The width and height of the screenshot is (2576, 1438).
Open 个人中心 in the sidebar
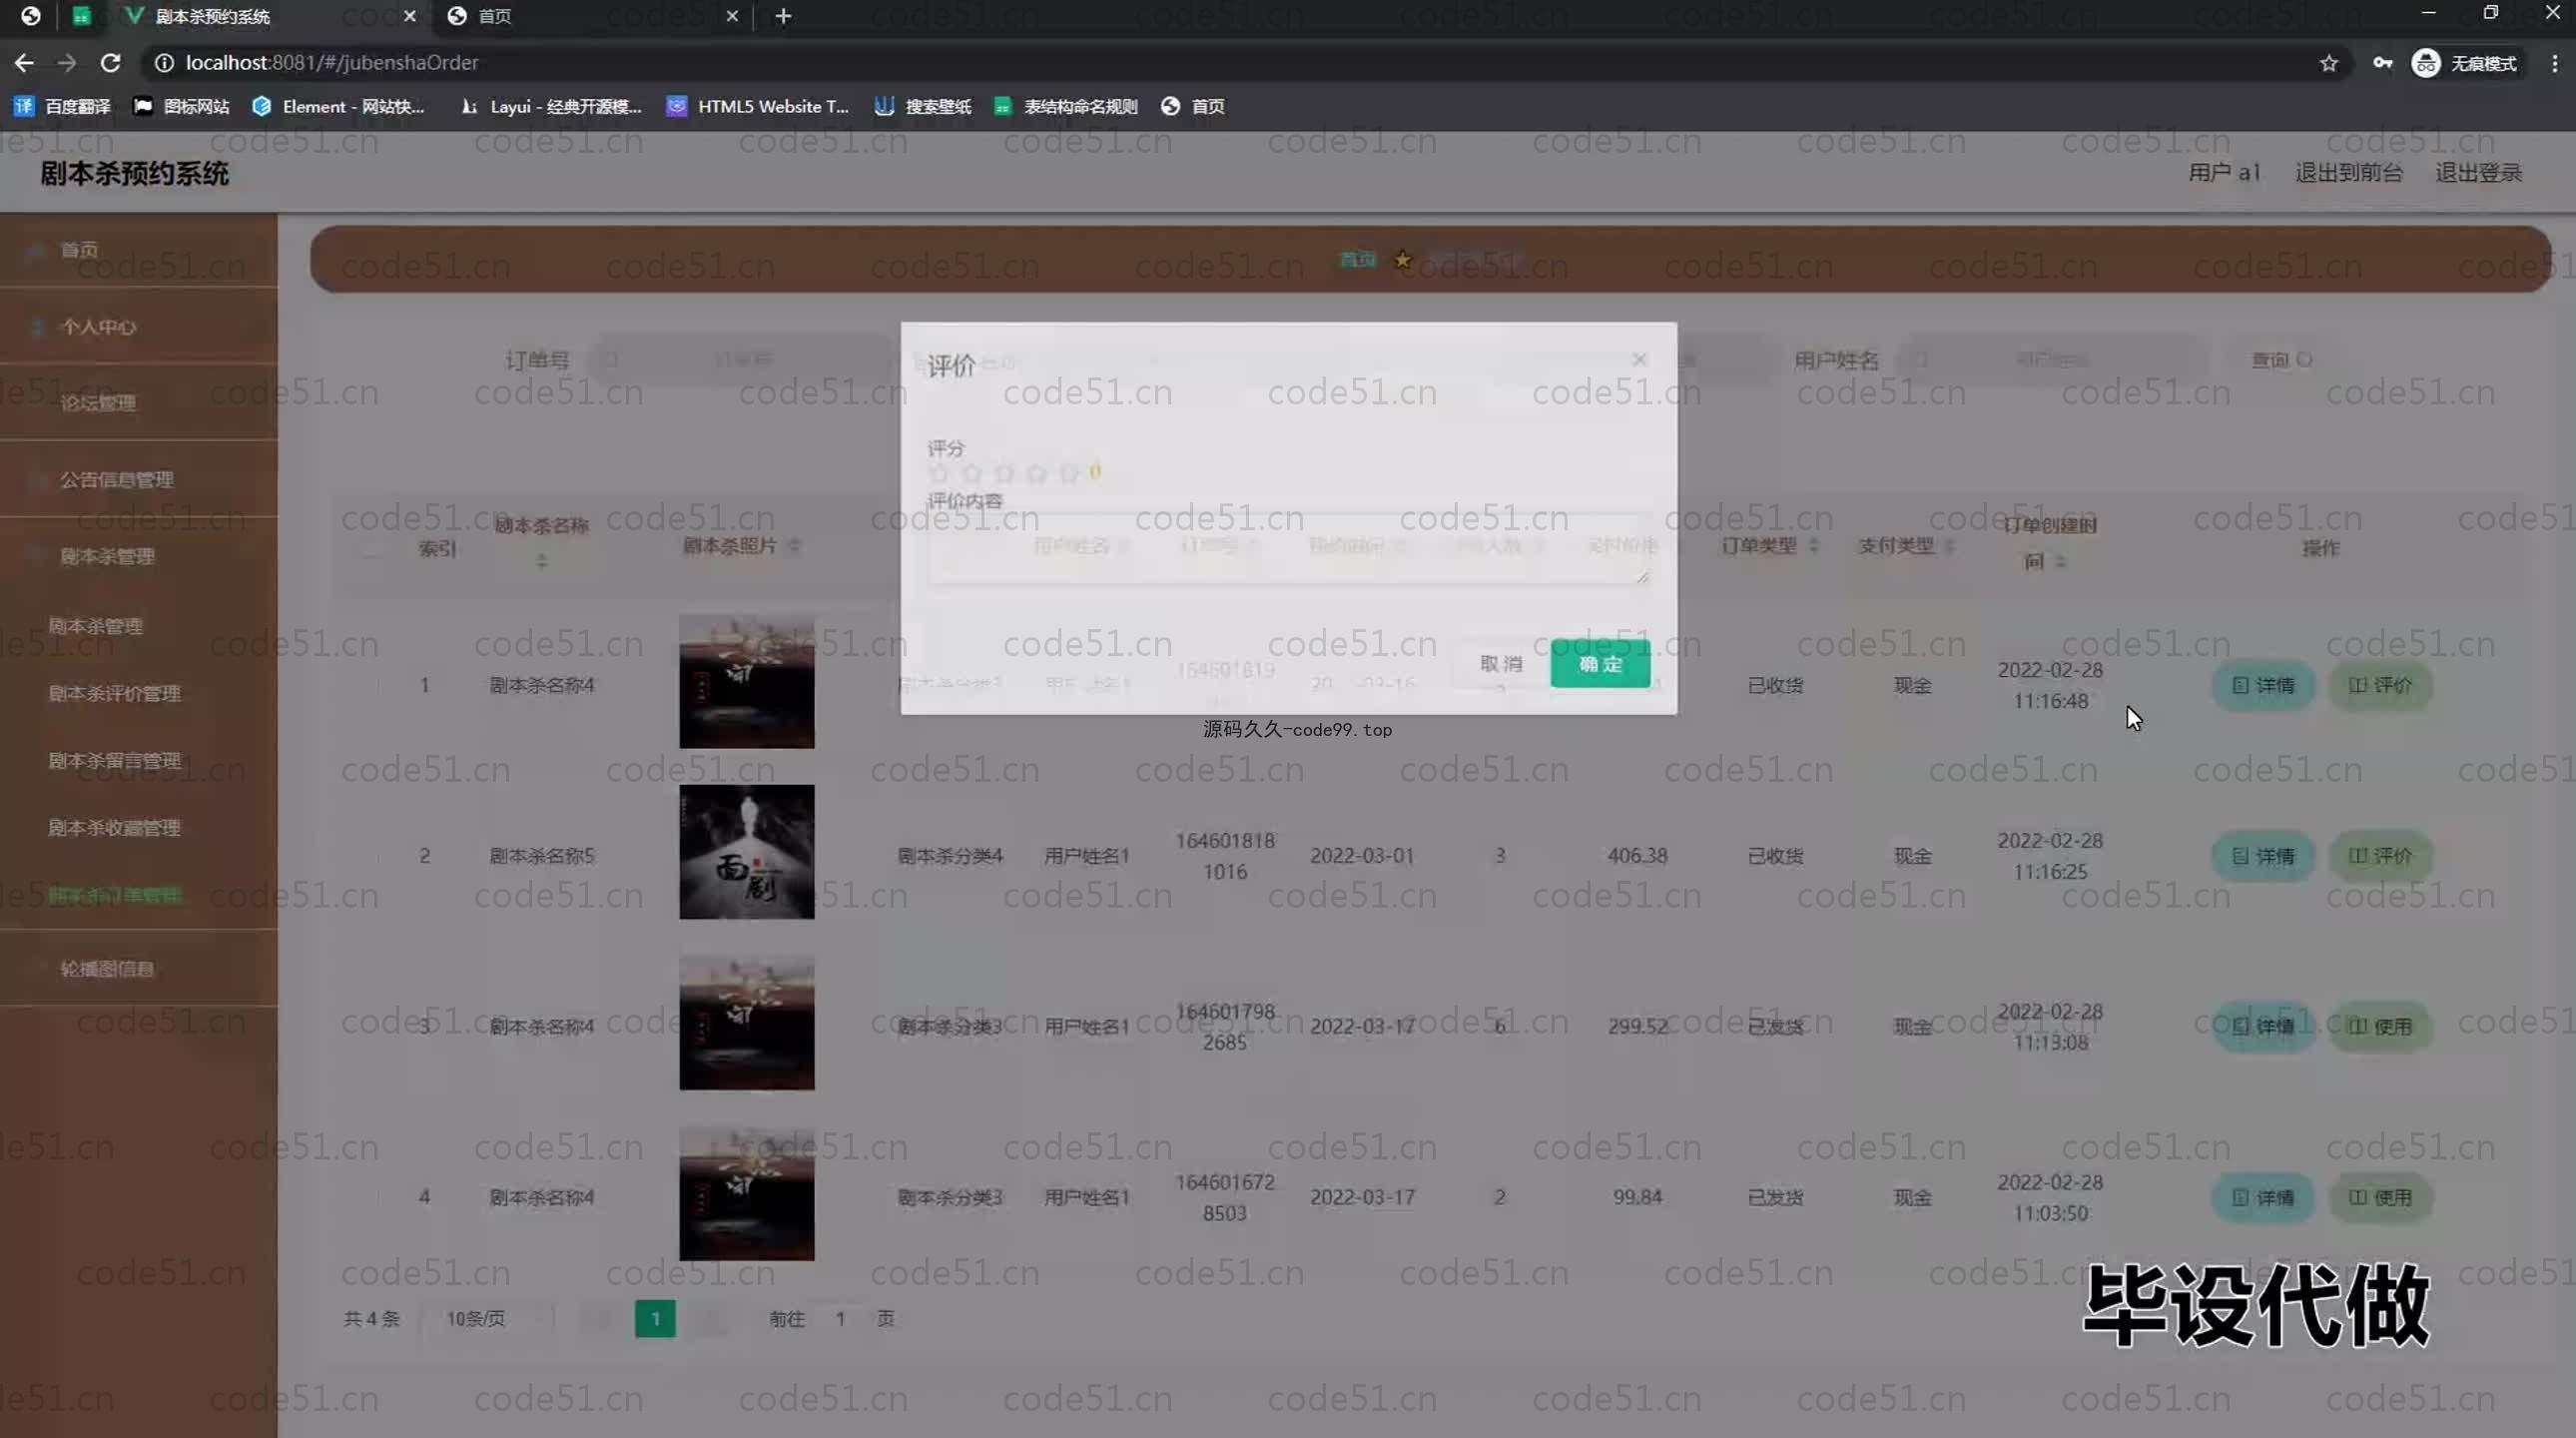(139, 326)
